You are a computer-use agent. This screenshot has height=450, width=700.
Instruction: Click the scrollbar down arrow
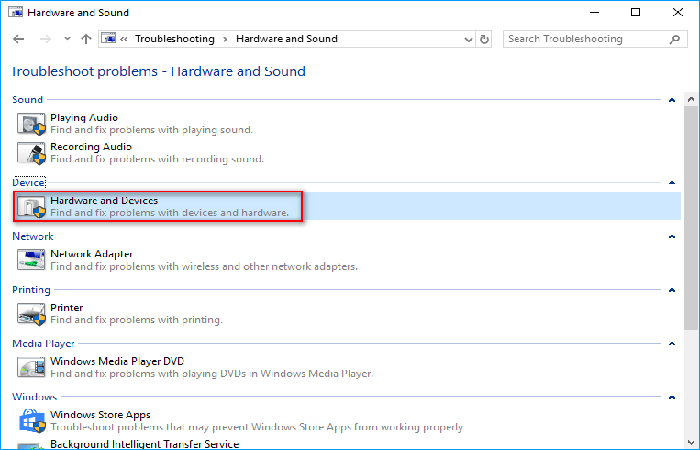tap(691, 442)
